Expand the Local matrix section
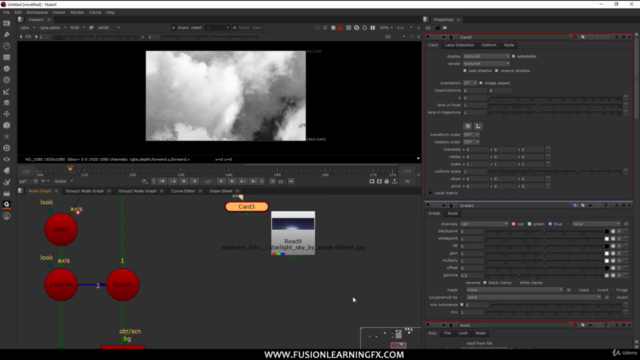The image size is (640, 360). point(430,193)
